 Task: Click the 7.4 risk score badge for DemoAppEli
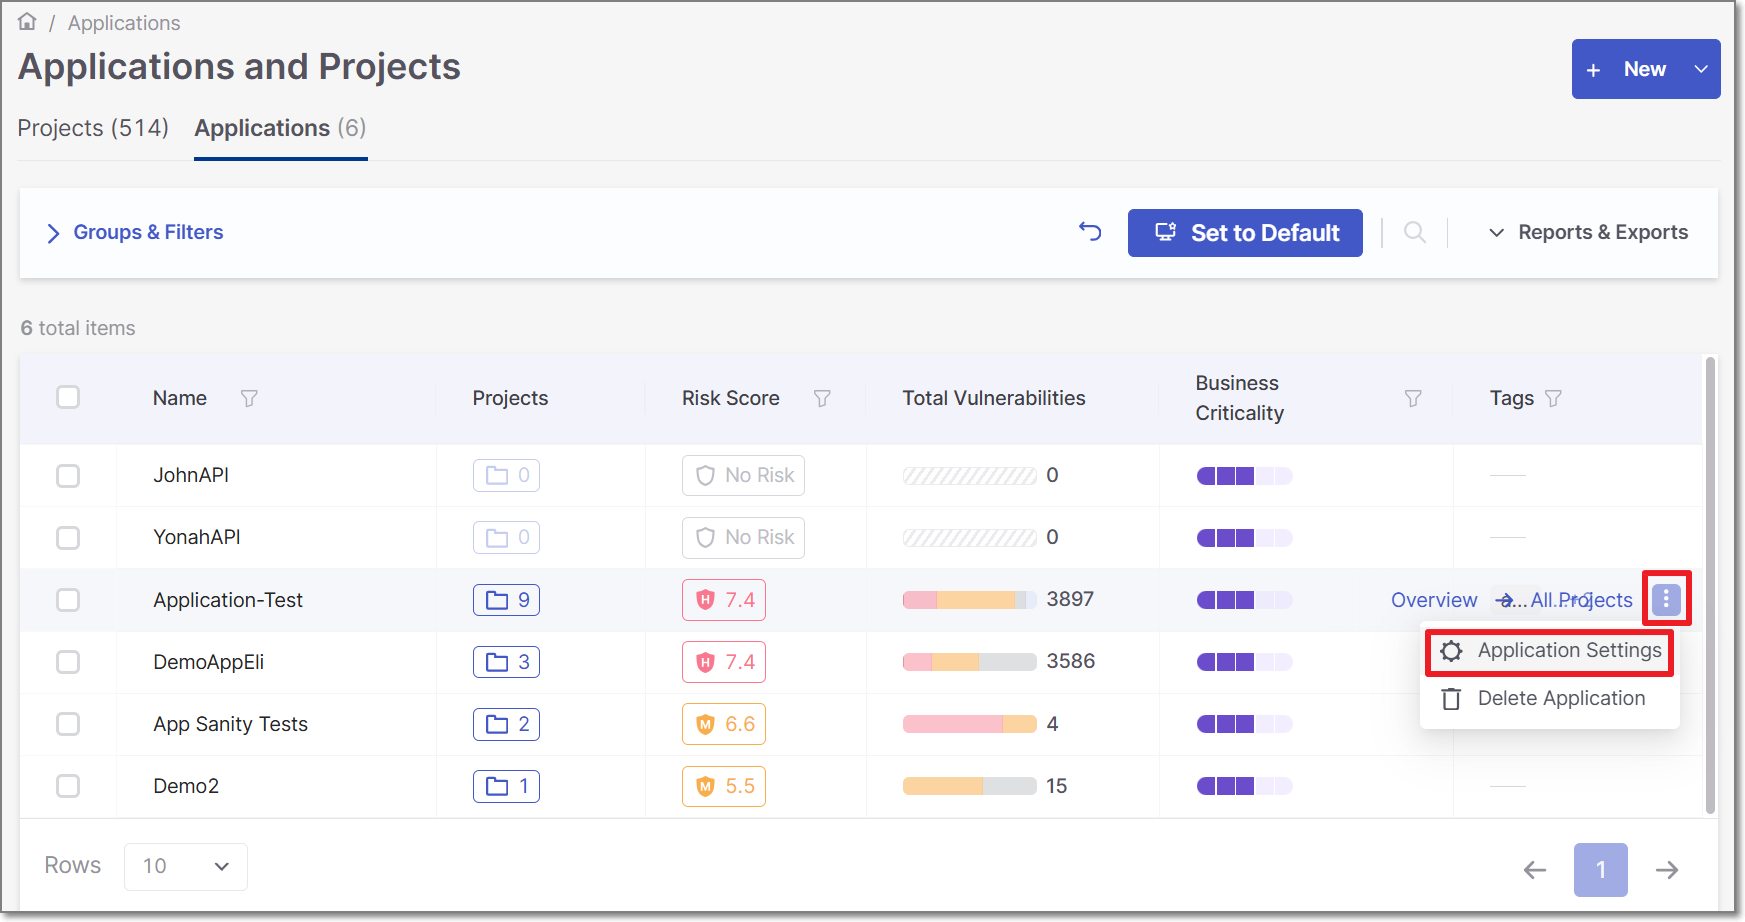(723, 661)
